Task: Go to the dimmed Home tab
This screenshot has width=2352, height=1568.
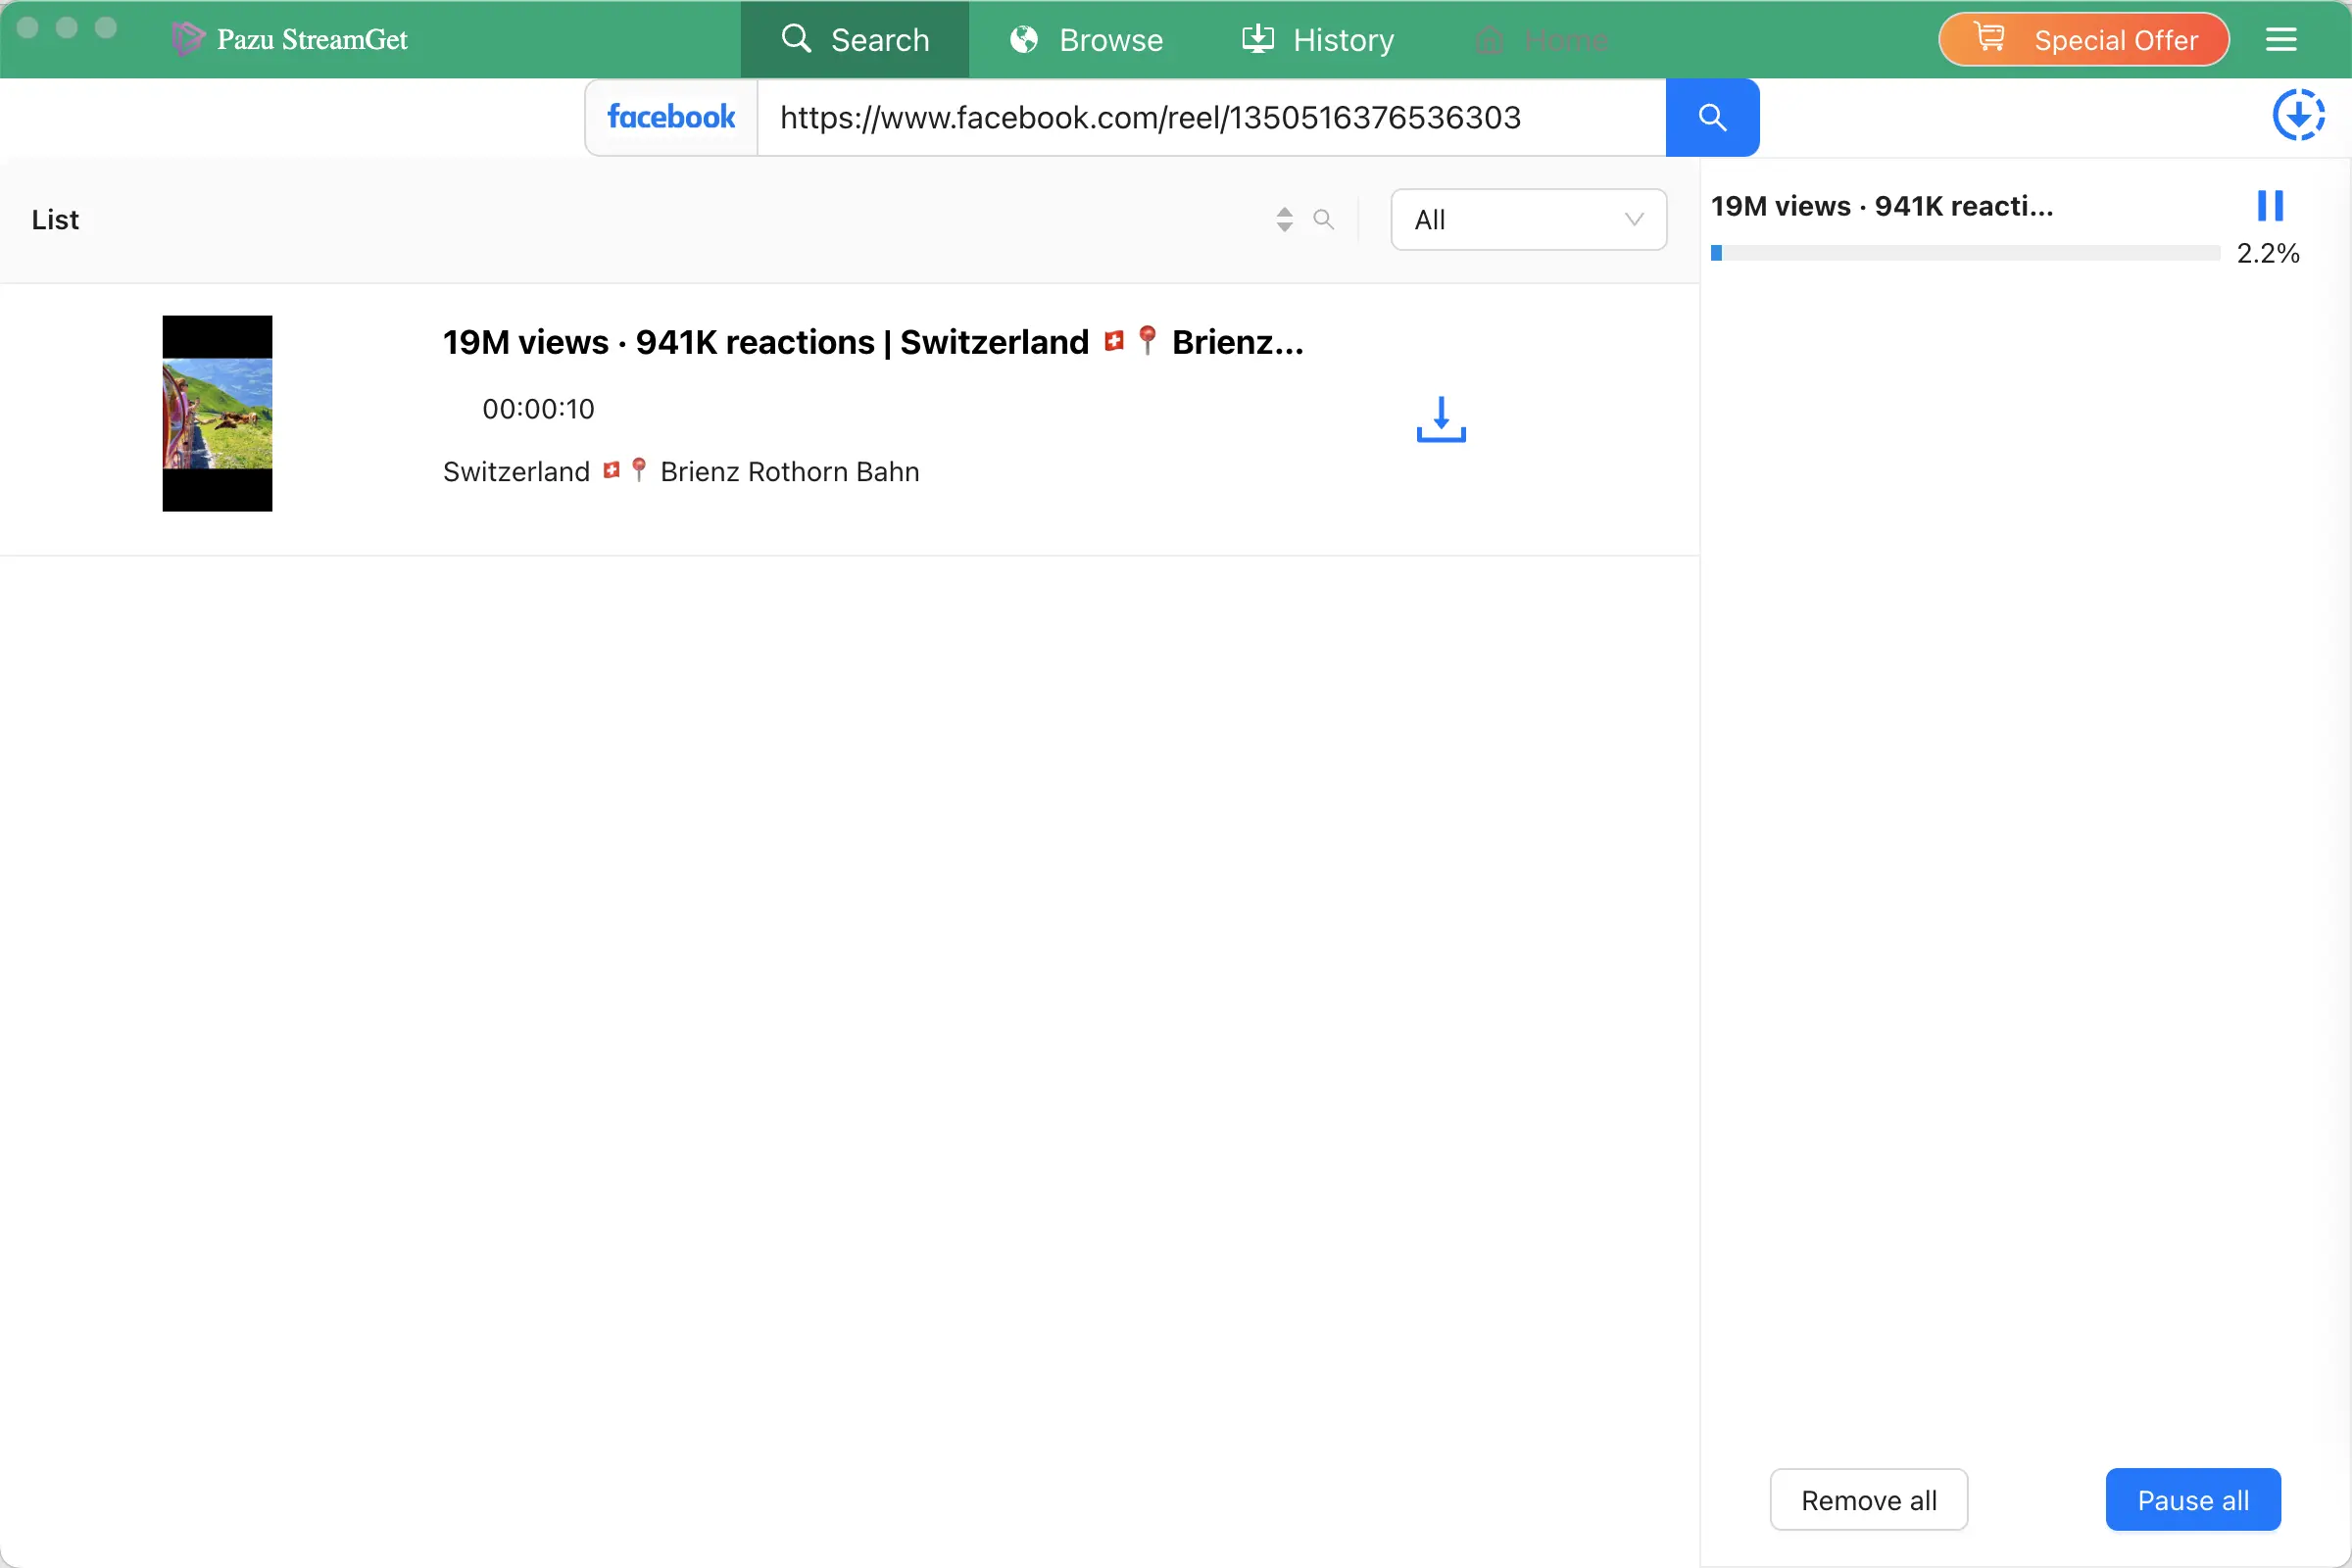Action: [x=1542, y=40]
